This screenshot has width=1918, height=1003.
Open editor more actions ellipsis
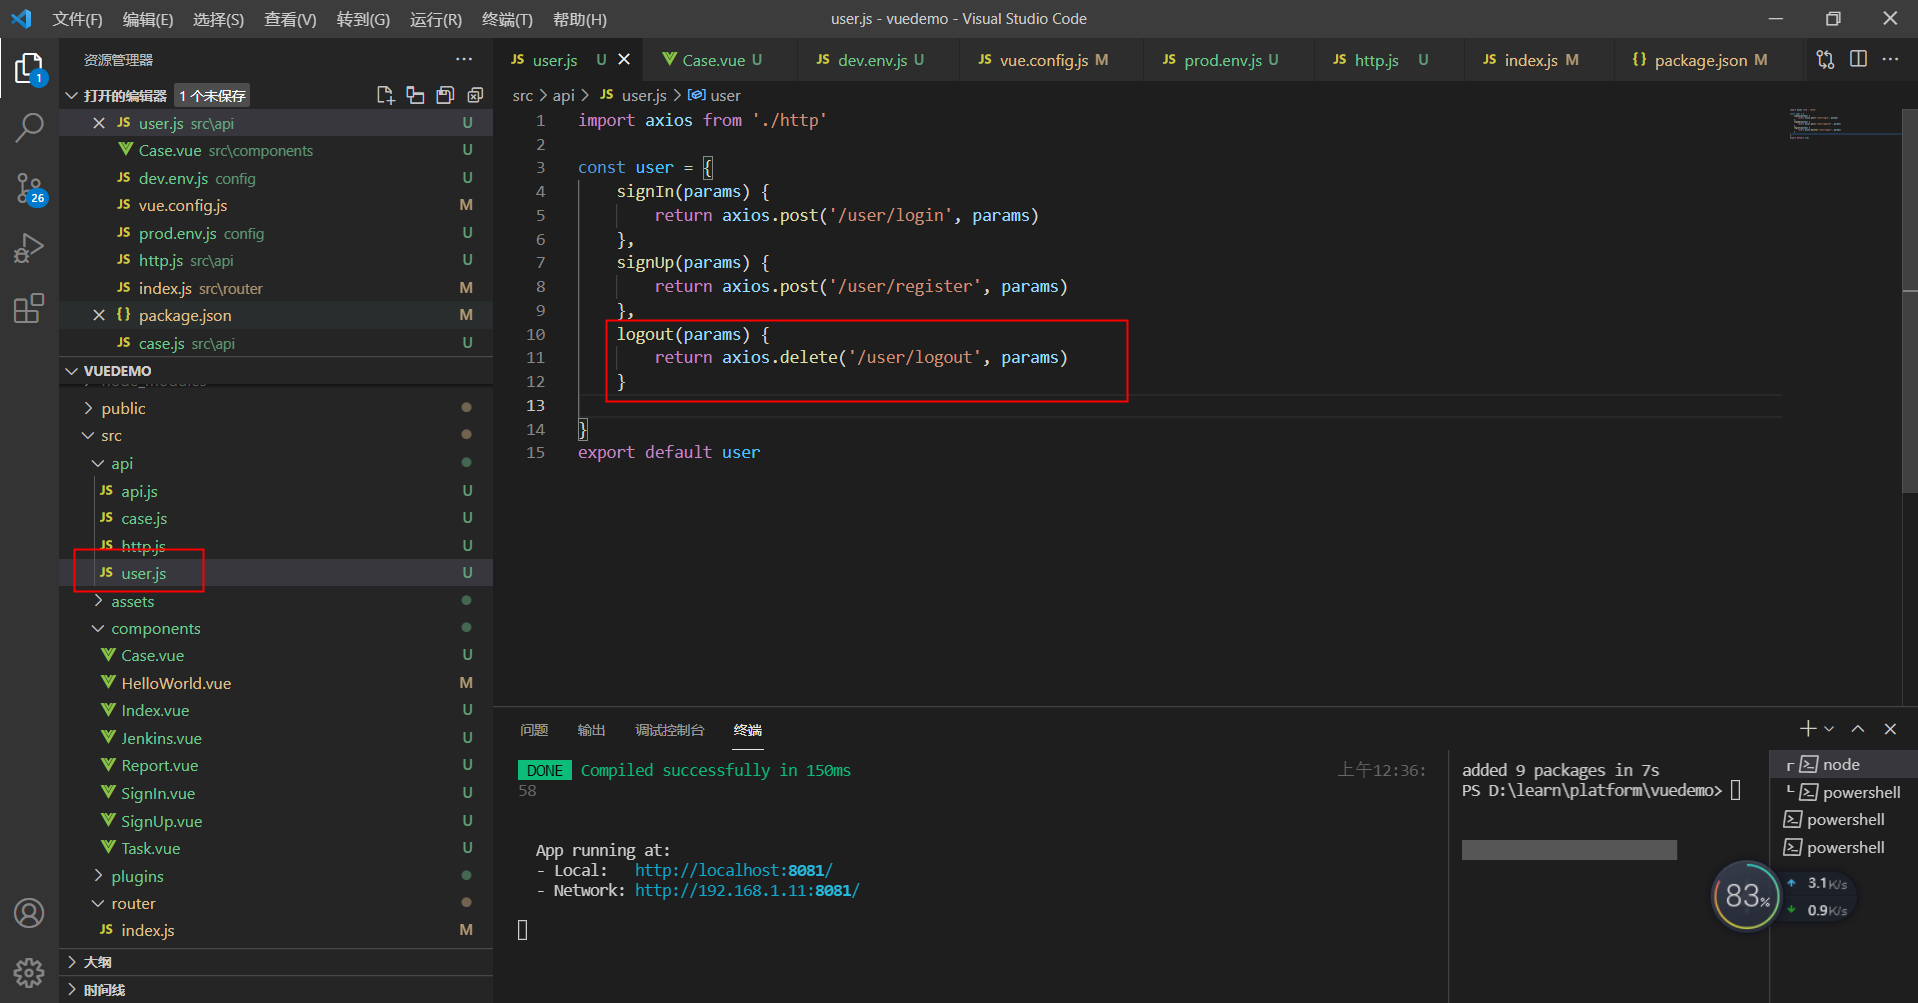1890,59
